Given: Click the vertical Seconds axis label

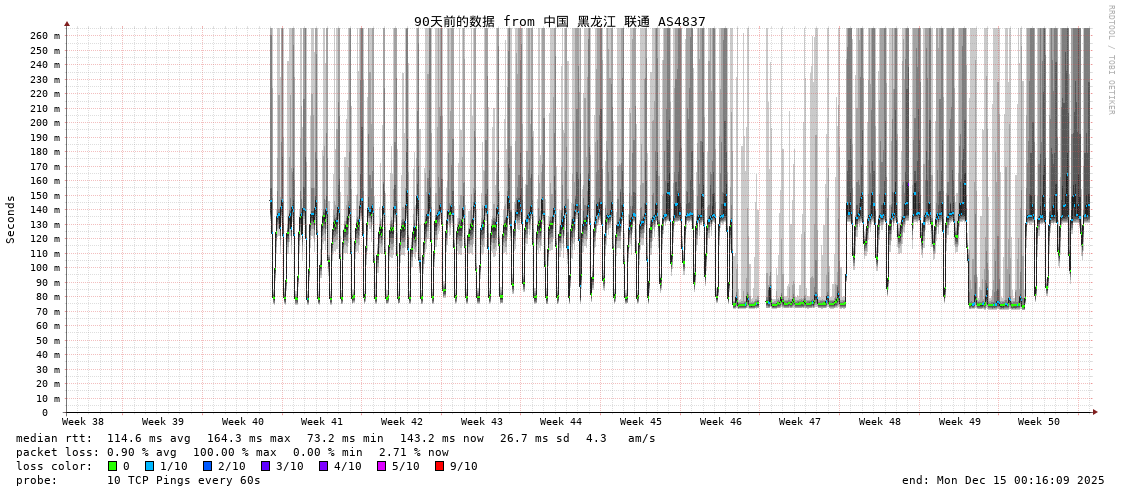Looking at the screenshot, I should pos(11,220).
